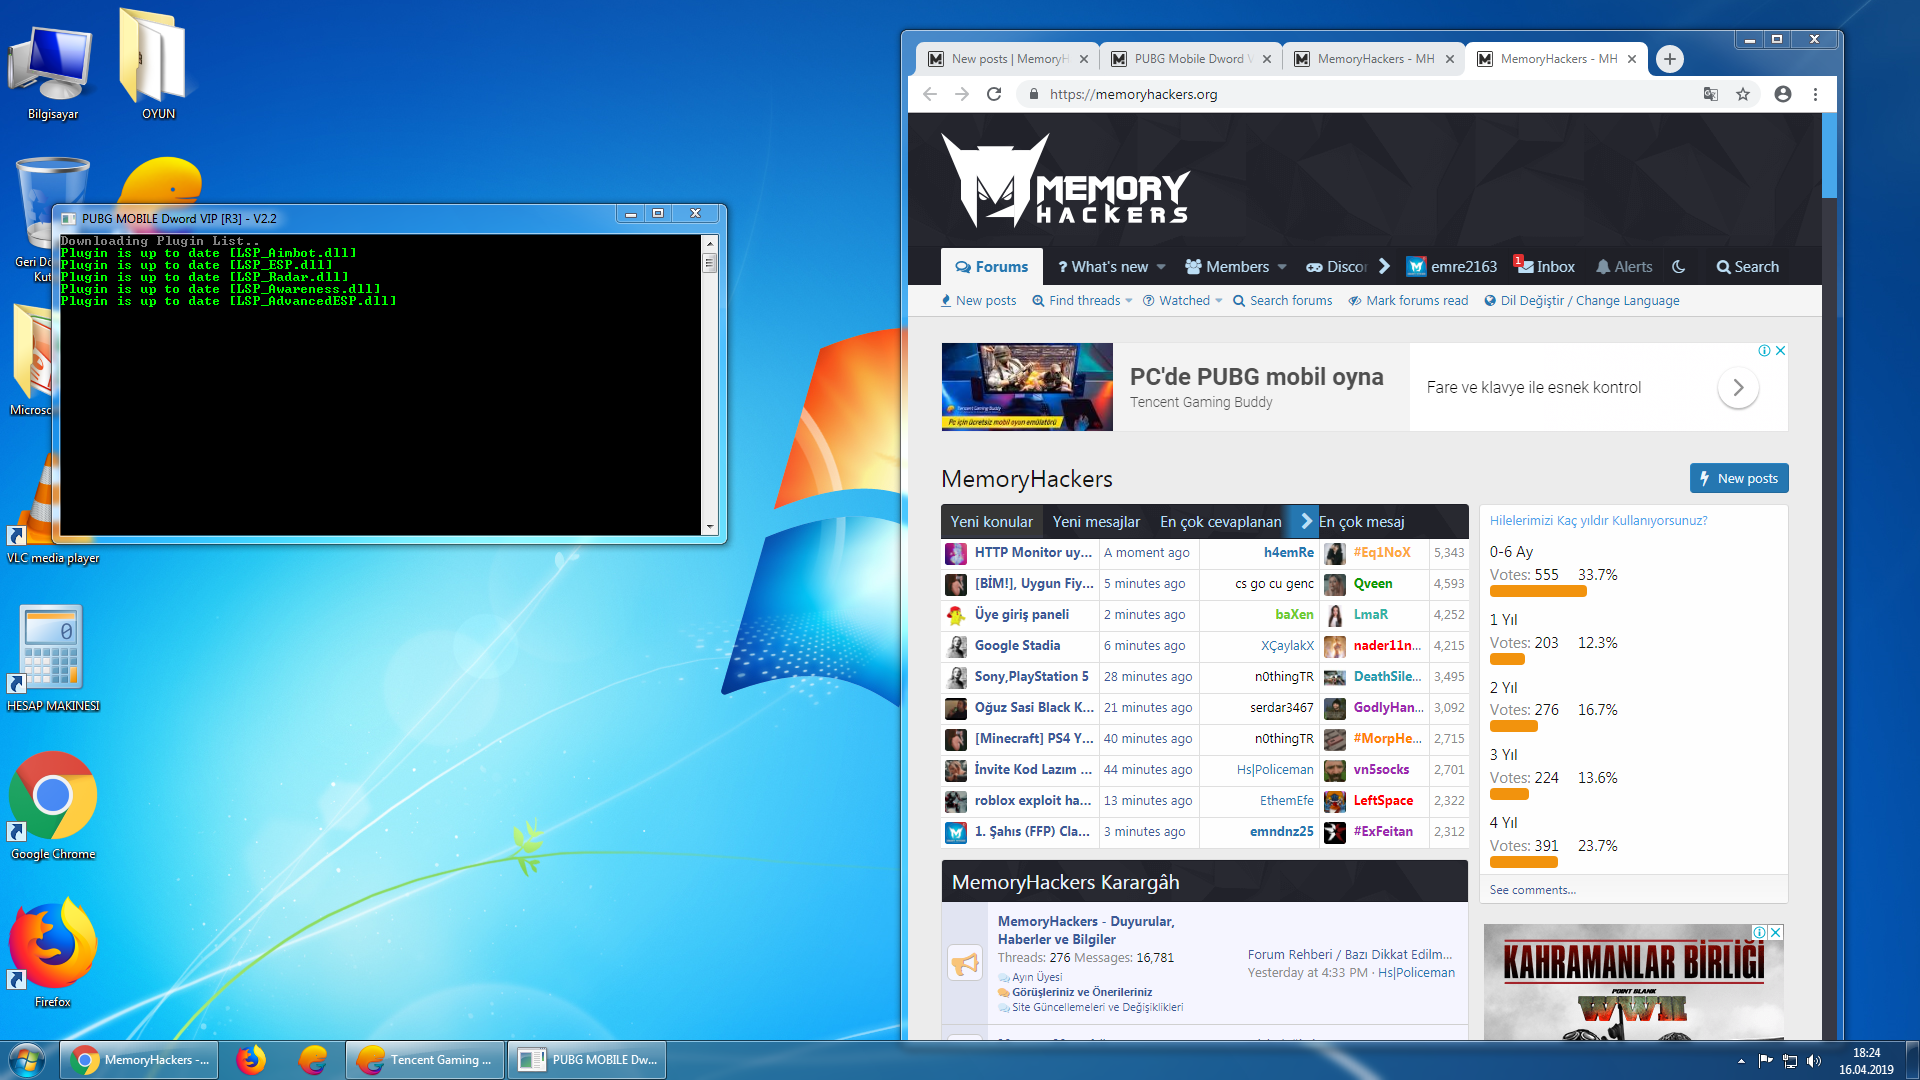This screenshot has height=1080, width=1920.
Task: Open the Google Stadia thread
Action: click(x=1017, y=646)
